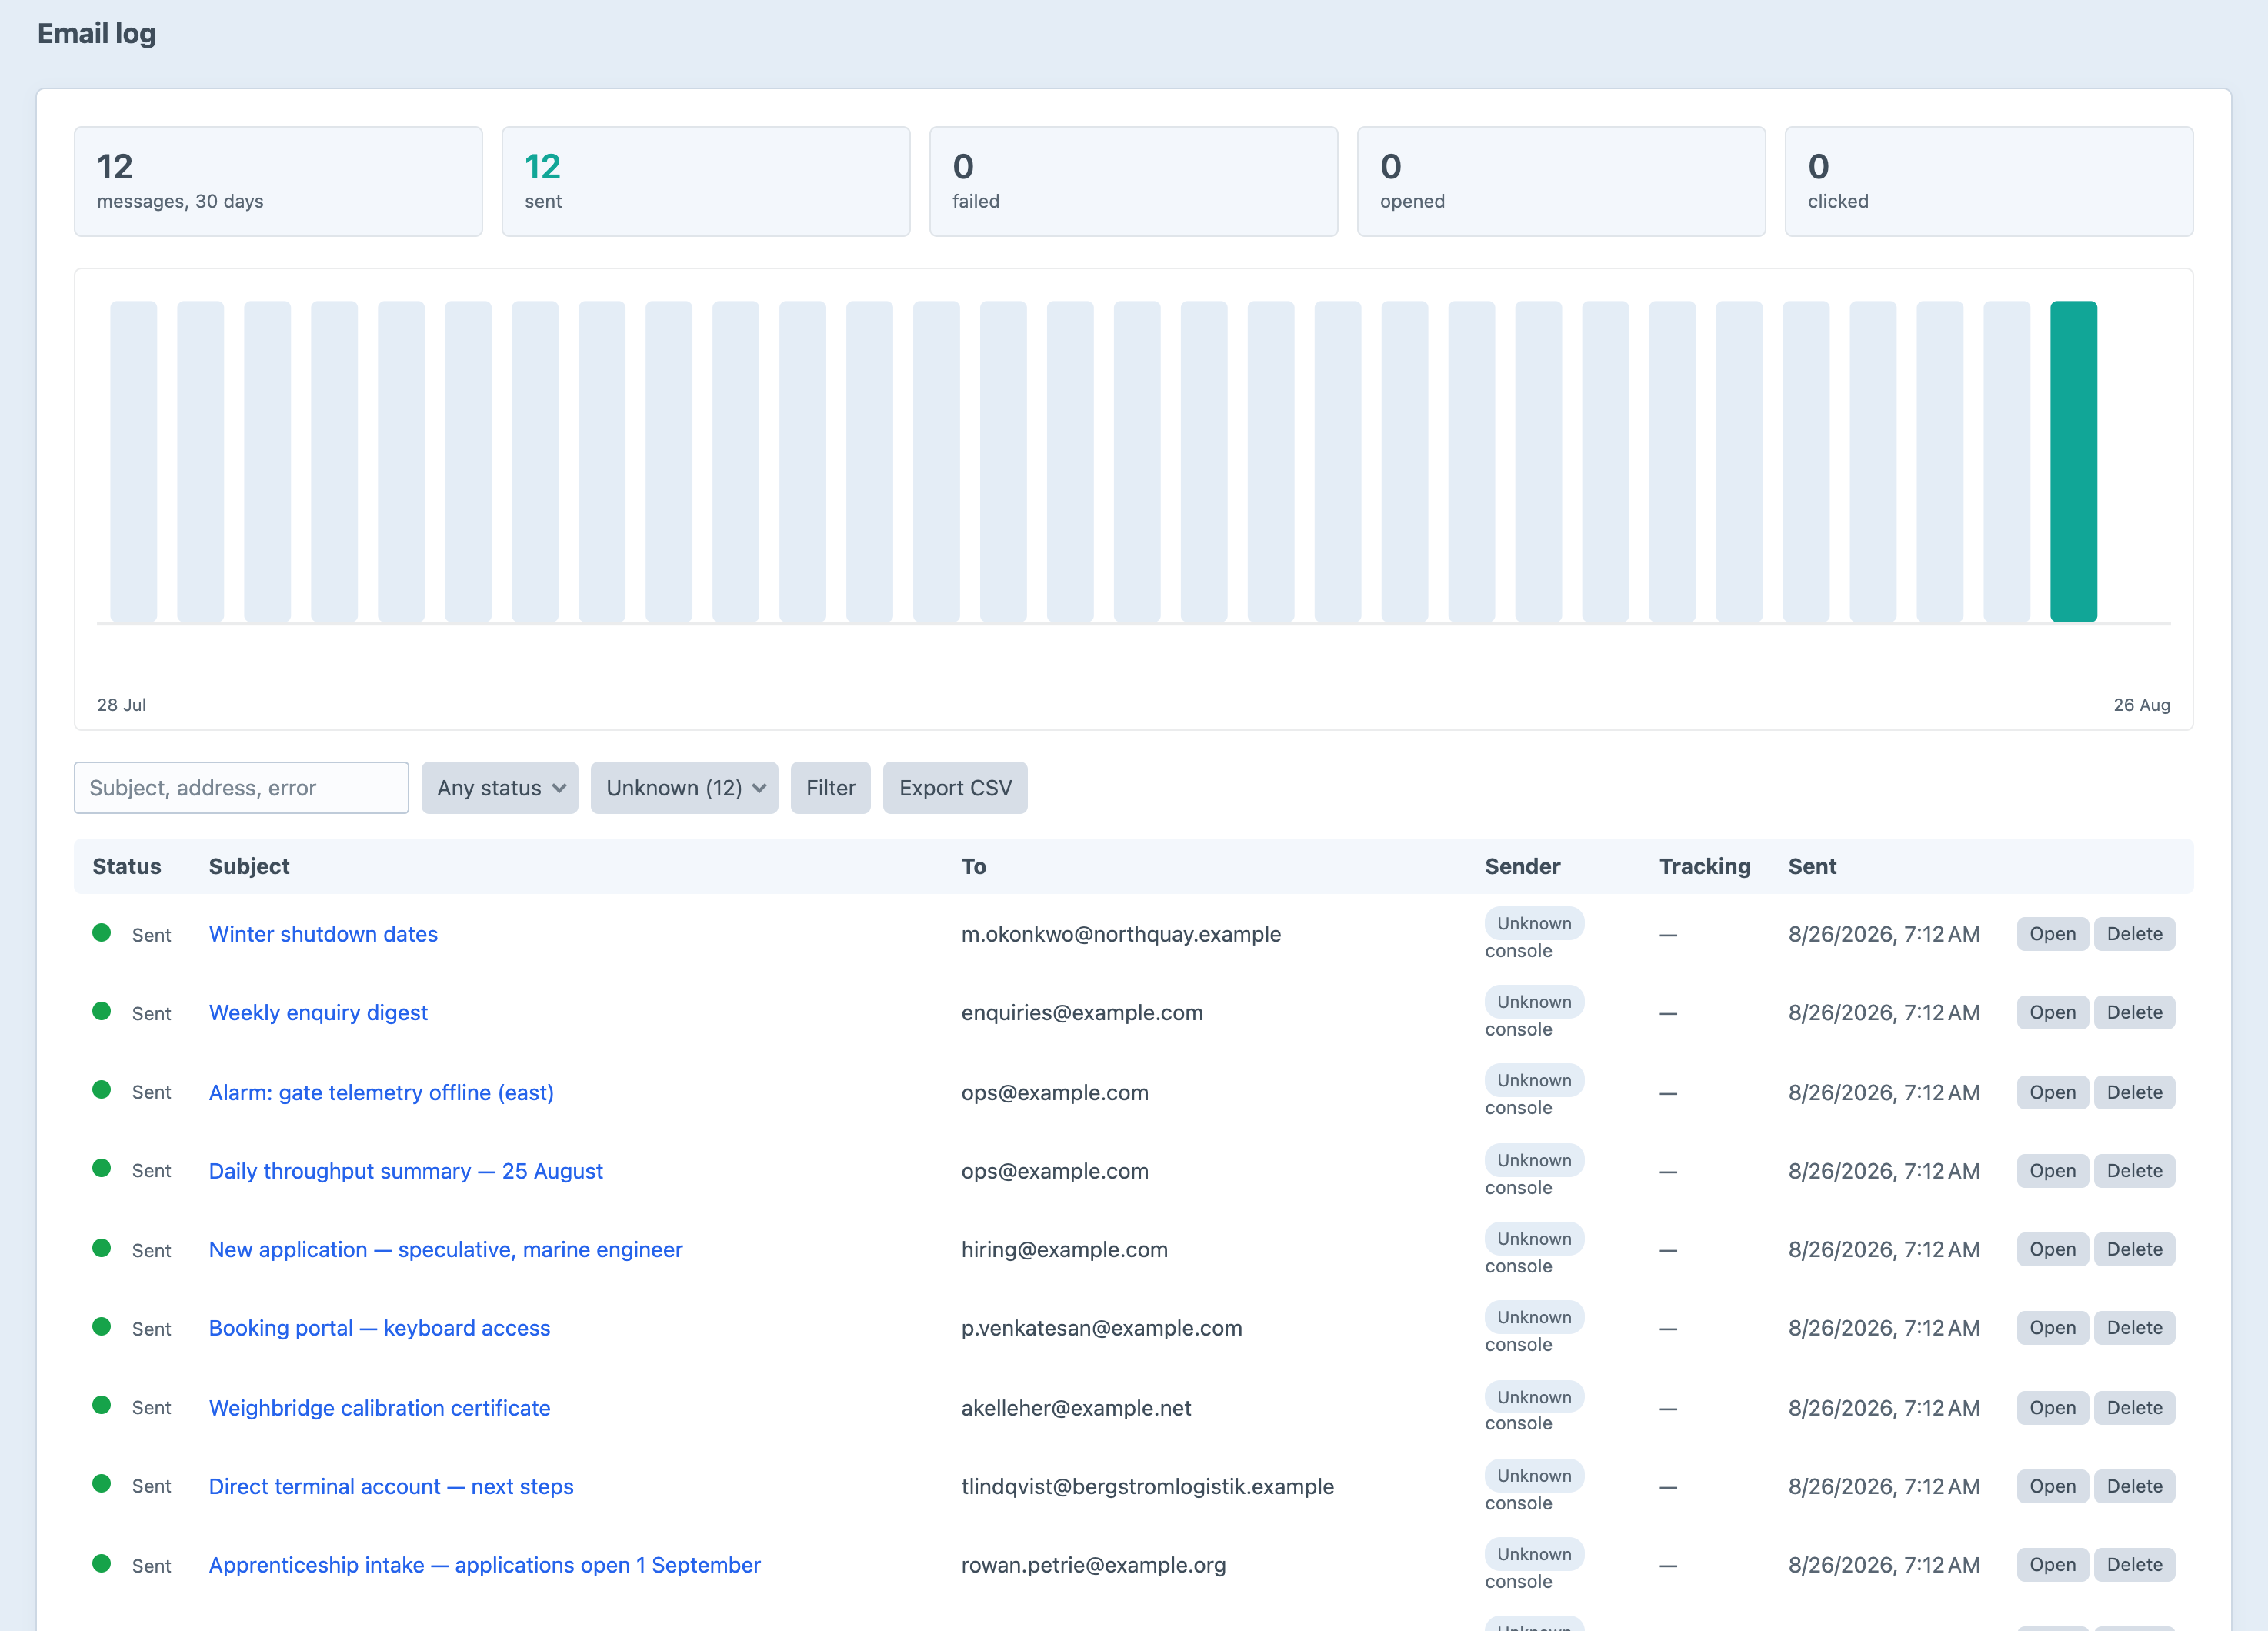Screen dimensions: 2268x1631
Task: Click the teal 26 Aug chart bar
Action: pyautogui.click(x=2073, y=462)
